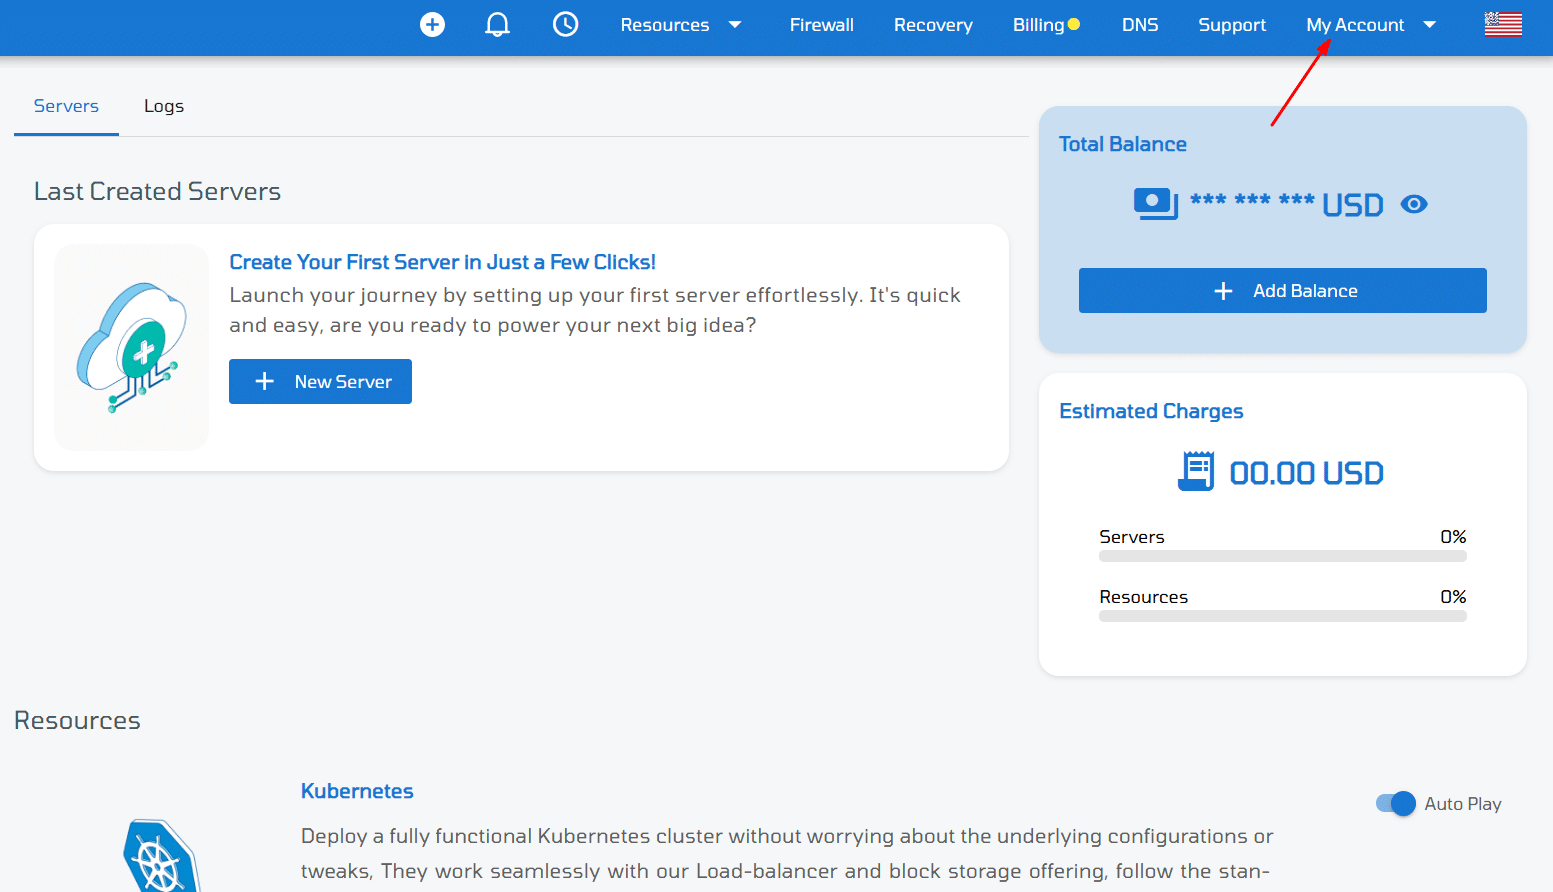Click the 'Estimated Charges' heading

click(1151, 411)
